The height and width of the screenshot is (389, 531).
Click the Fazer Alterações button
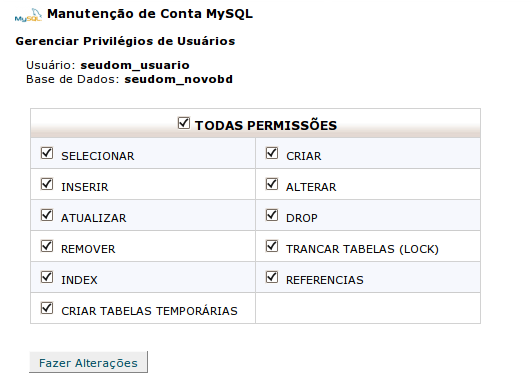click(88, 362)
